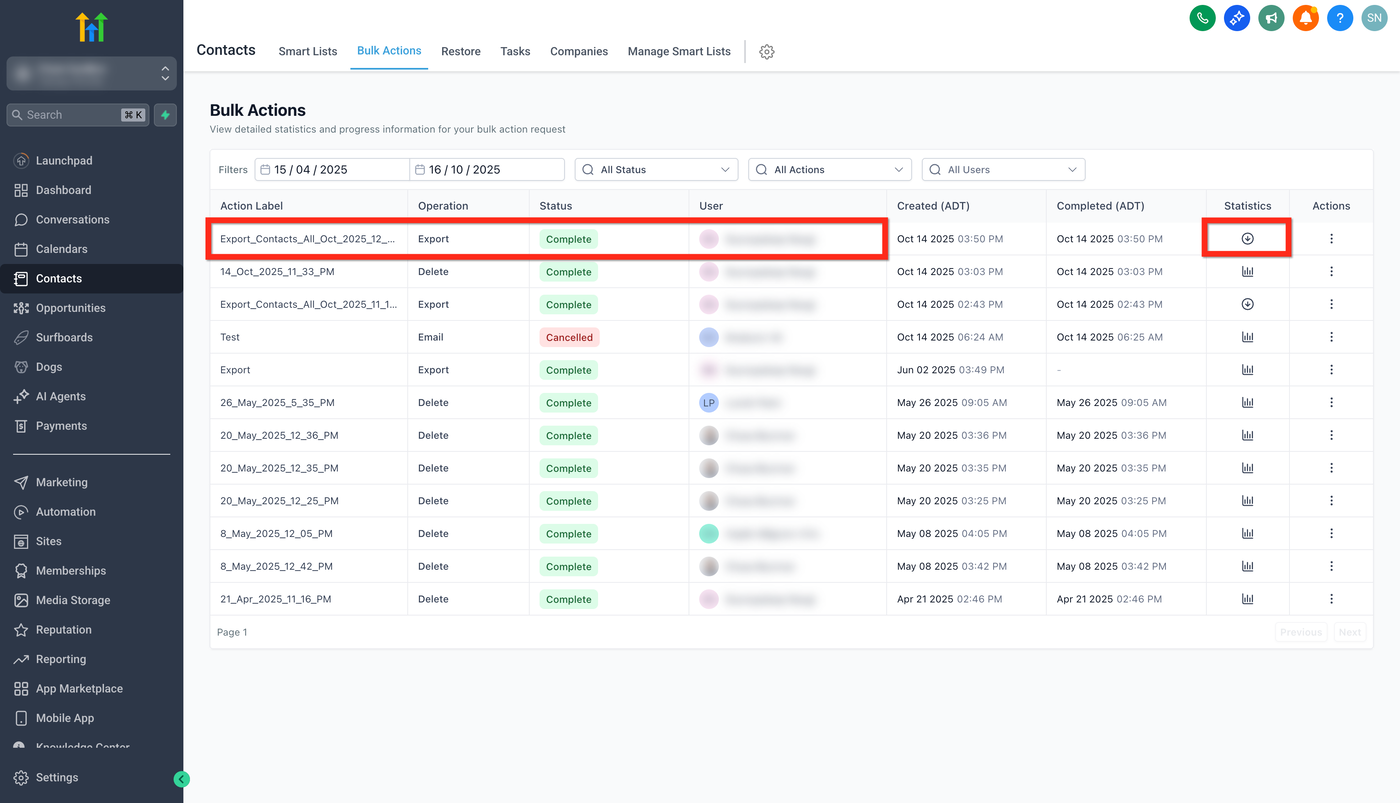Click the megaphone announcements icon
1400x803 pixels.
click(x=1271, y=18)
